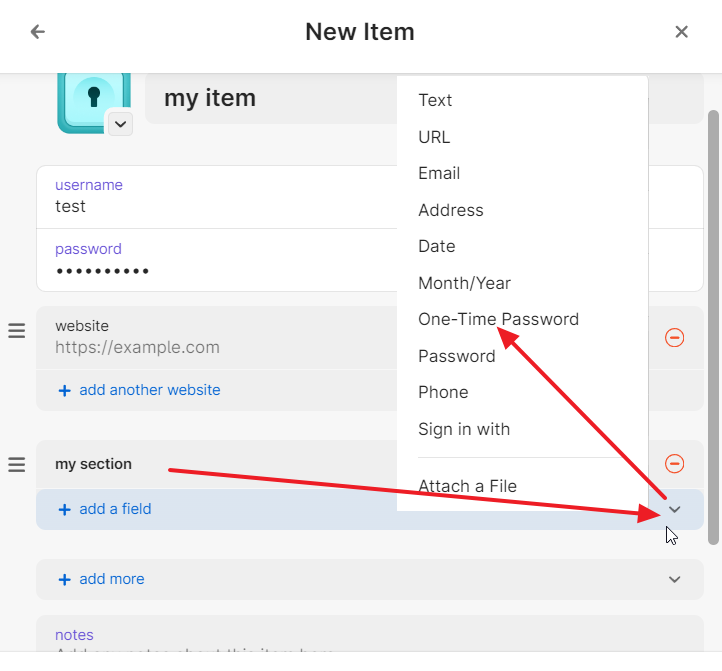722x671 pixels.
Task: Click add another website link
Action: coord(149,390)
